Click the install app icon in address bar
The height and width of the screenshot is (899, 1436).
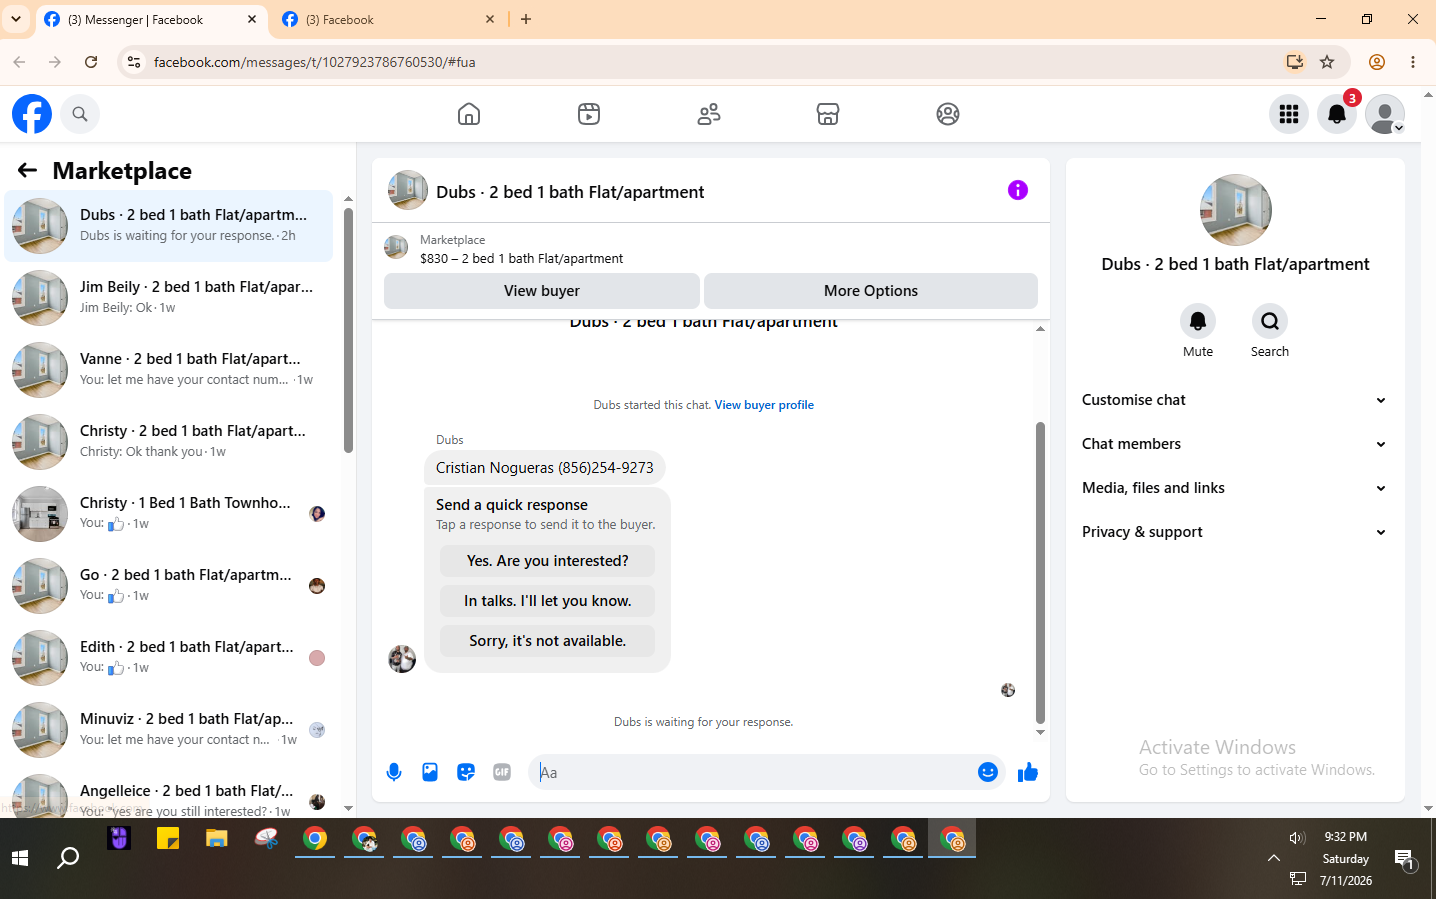click(x=1295, y=62)
